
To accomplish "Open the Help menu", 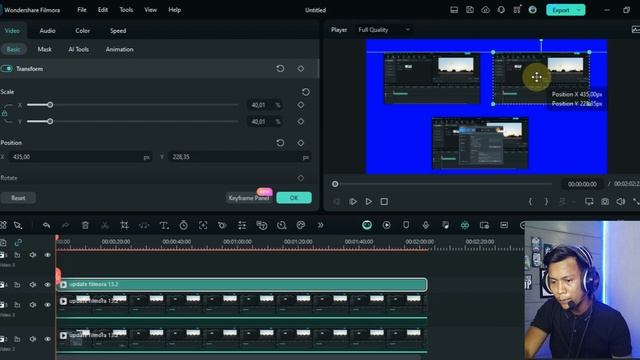I will point(174,10).
